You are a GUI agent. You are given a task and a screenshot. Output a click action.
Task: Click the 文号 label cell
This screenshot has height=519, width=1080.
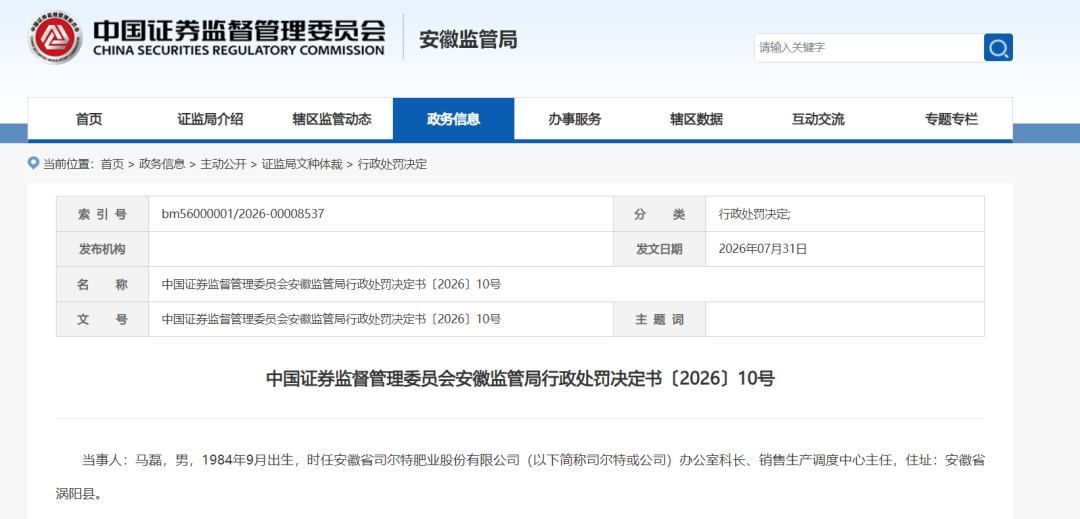103,319
